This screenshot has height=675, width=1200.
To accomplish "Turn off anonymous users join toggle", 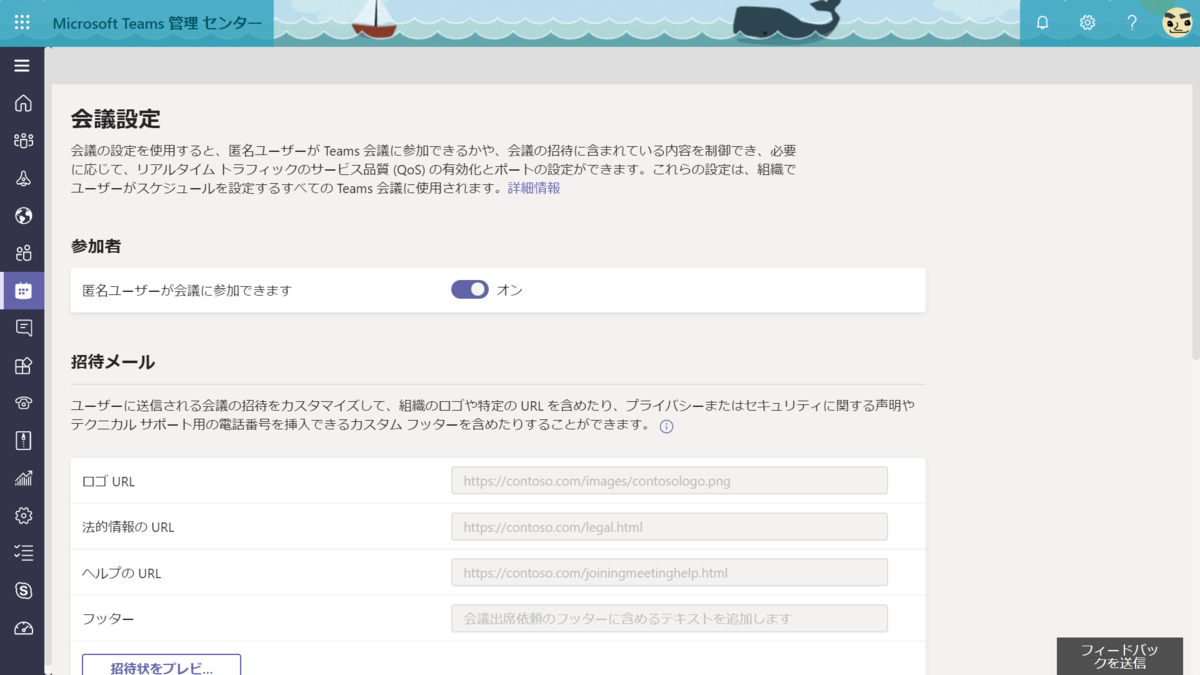I will [470, 290].
